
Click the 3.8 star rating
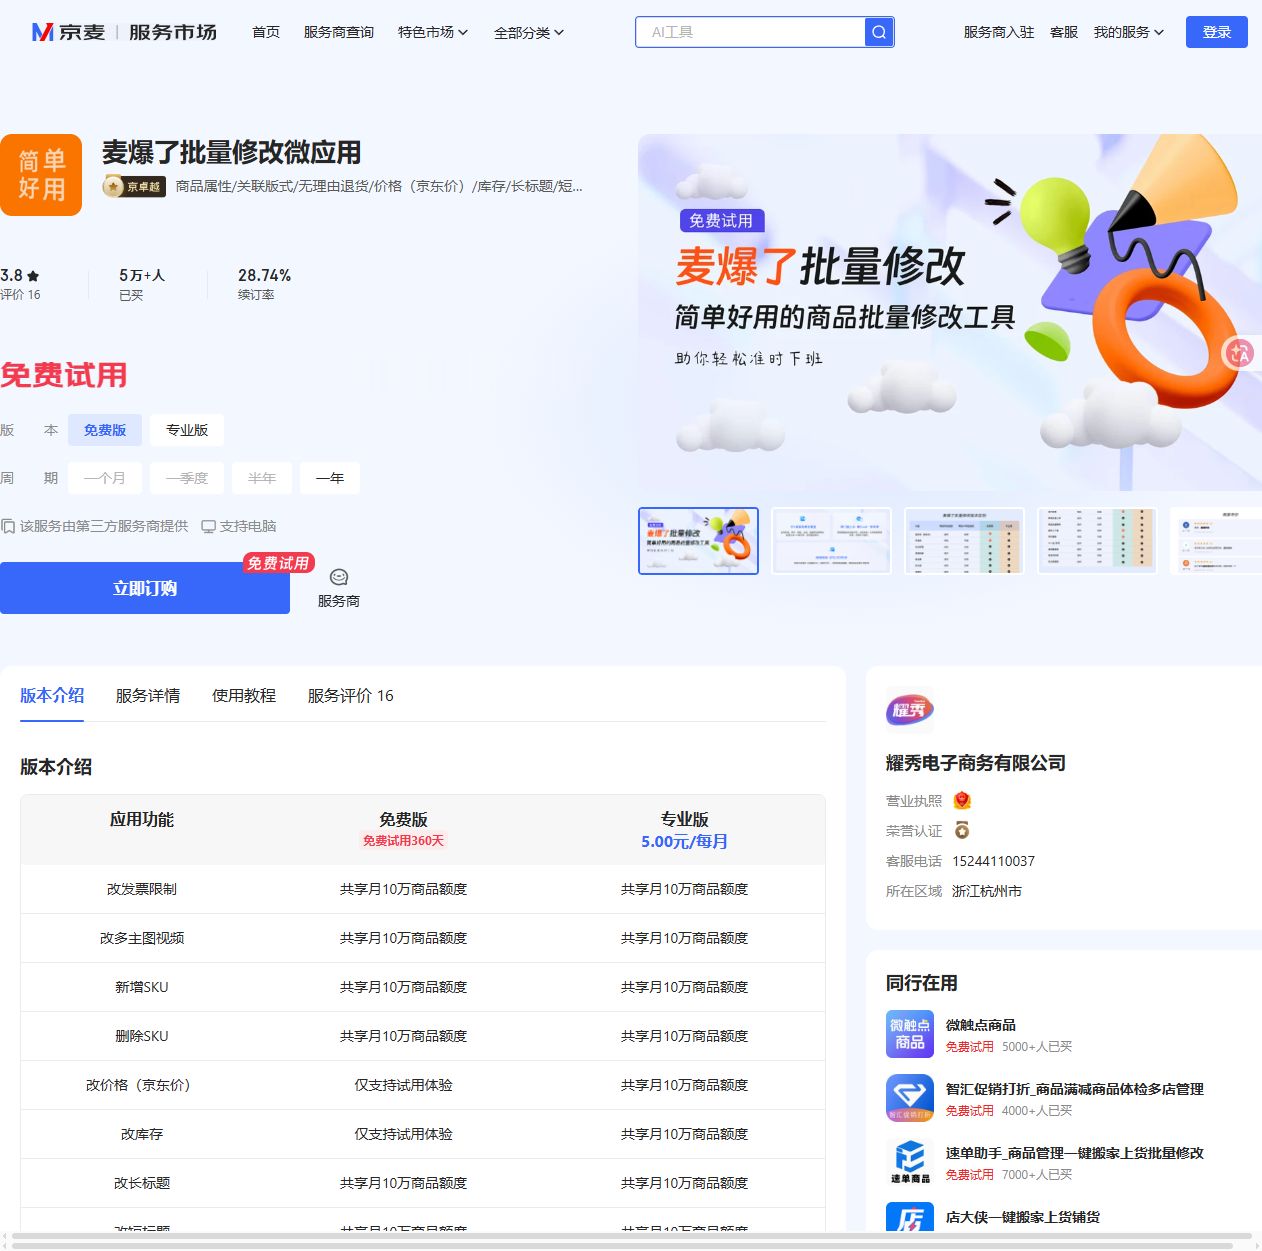pos(20,275)
